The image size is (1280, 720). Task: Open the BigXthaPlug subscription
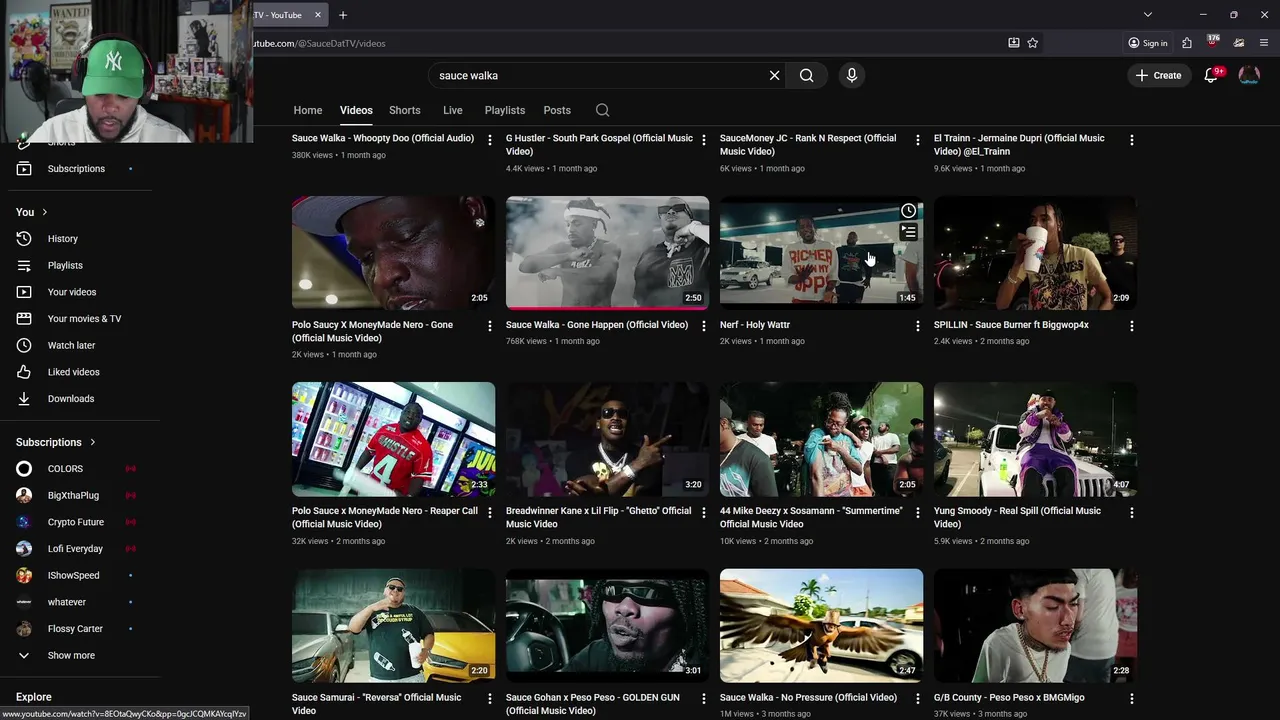[x=78, y=495]
